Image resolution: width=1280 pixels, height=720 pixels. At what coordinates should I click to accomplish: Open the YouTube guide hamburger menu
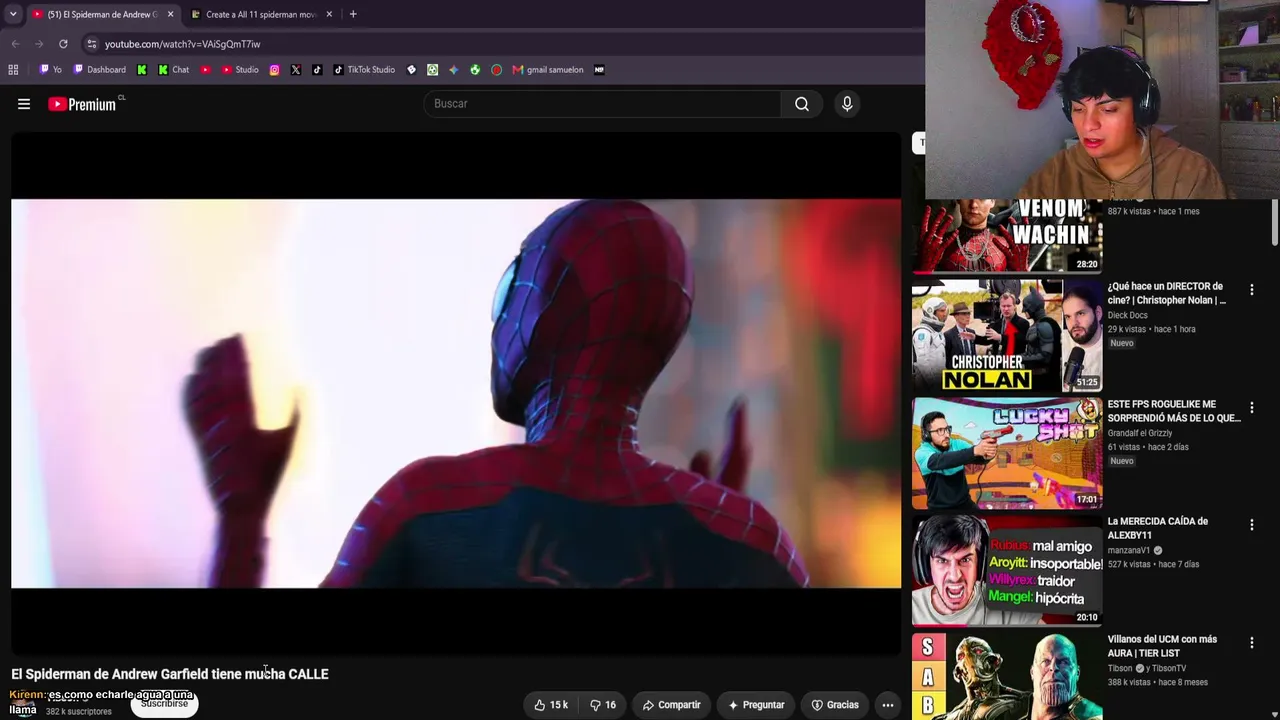point(24,104)
